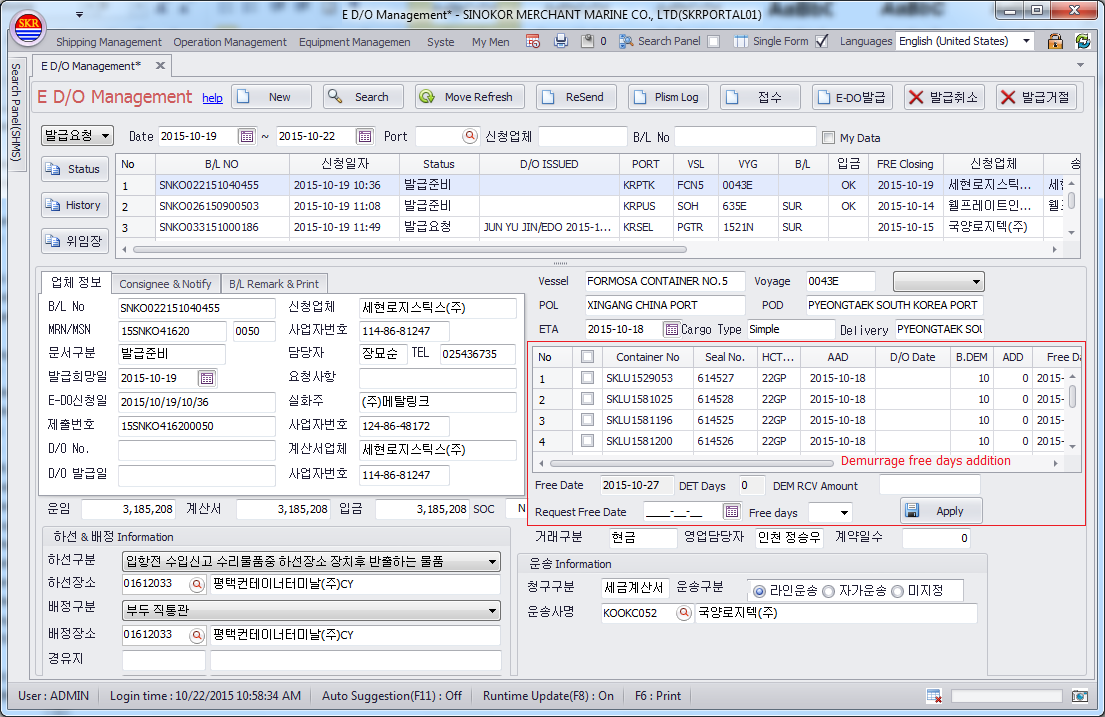
Task: Toggle the Search Panel checkbox
Action: (x=713, y=42)
